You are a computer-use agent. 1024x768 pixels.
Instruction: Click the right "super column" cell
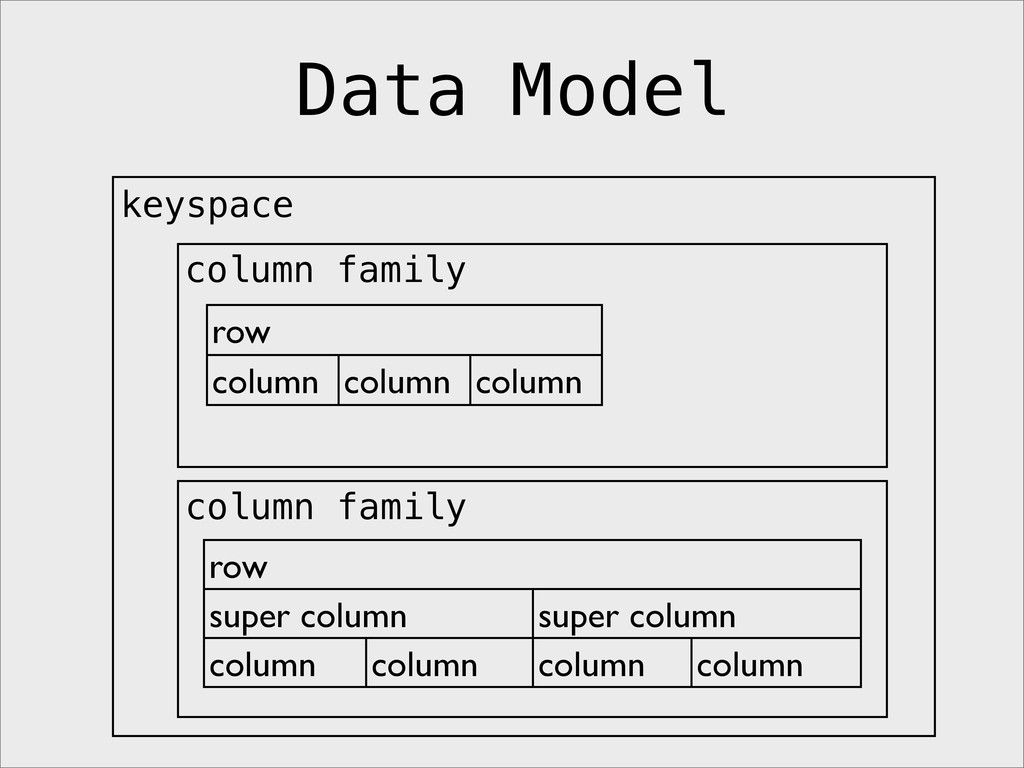(x=697, y=614)
